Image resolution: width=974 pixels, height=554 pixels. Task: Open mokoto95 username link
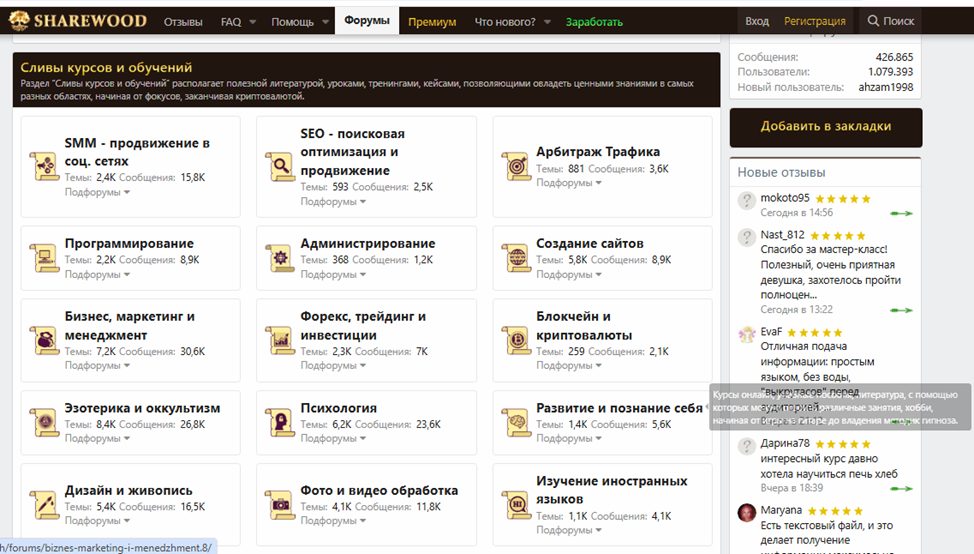(785, 198)
